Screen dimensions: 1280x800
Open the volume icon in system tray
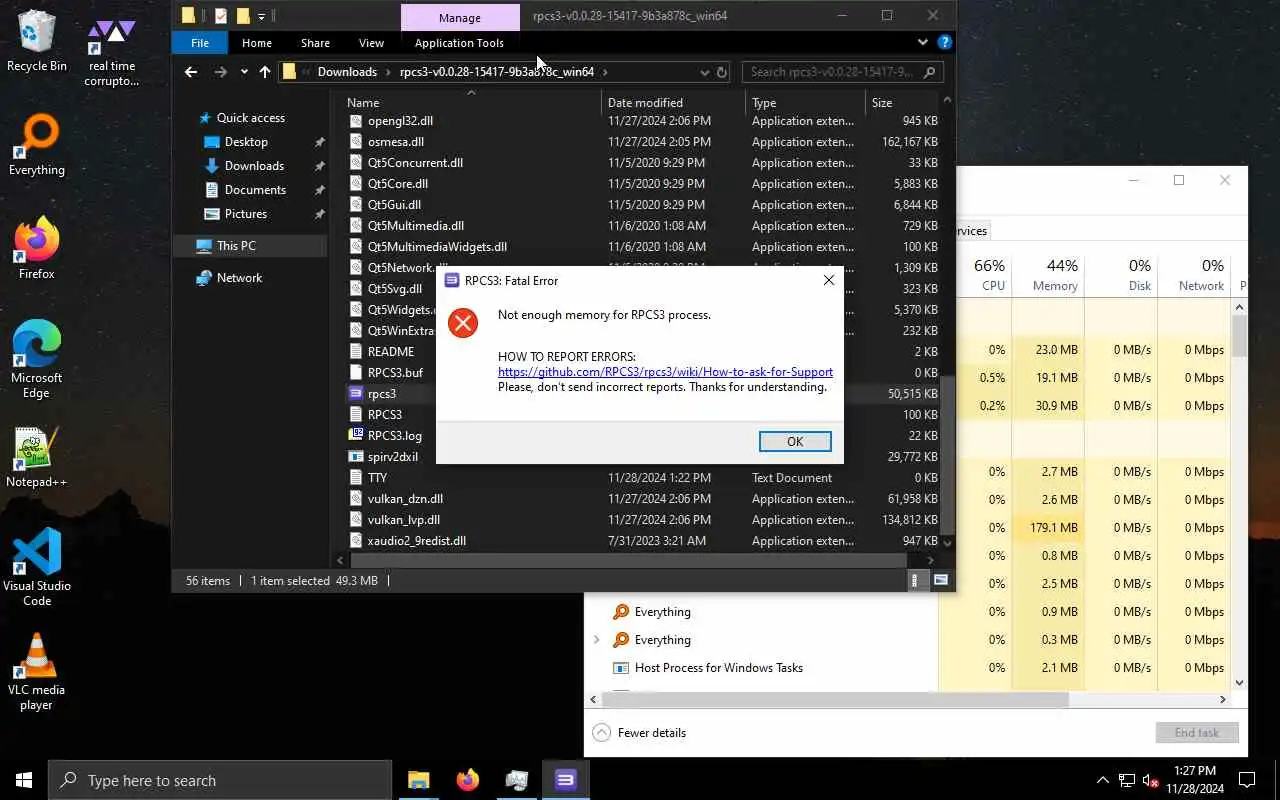(1151, 780)
